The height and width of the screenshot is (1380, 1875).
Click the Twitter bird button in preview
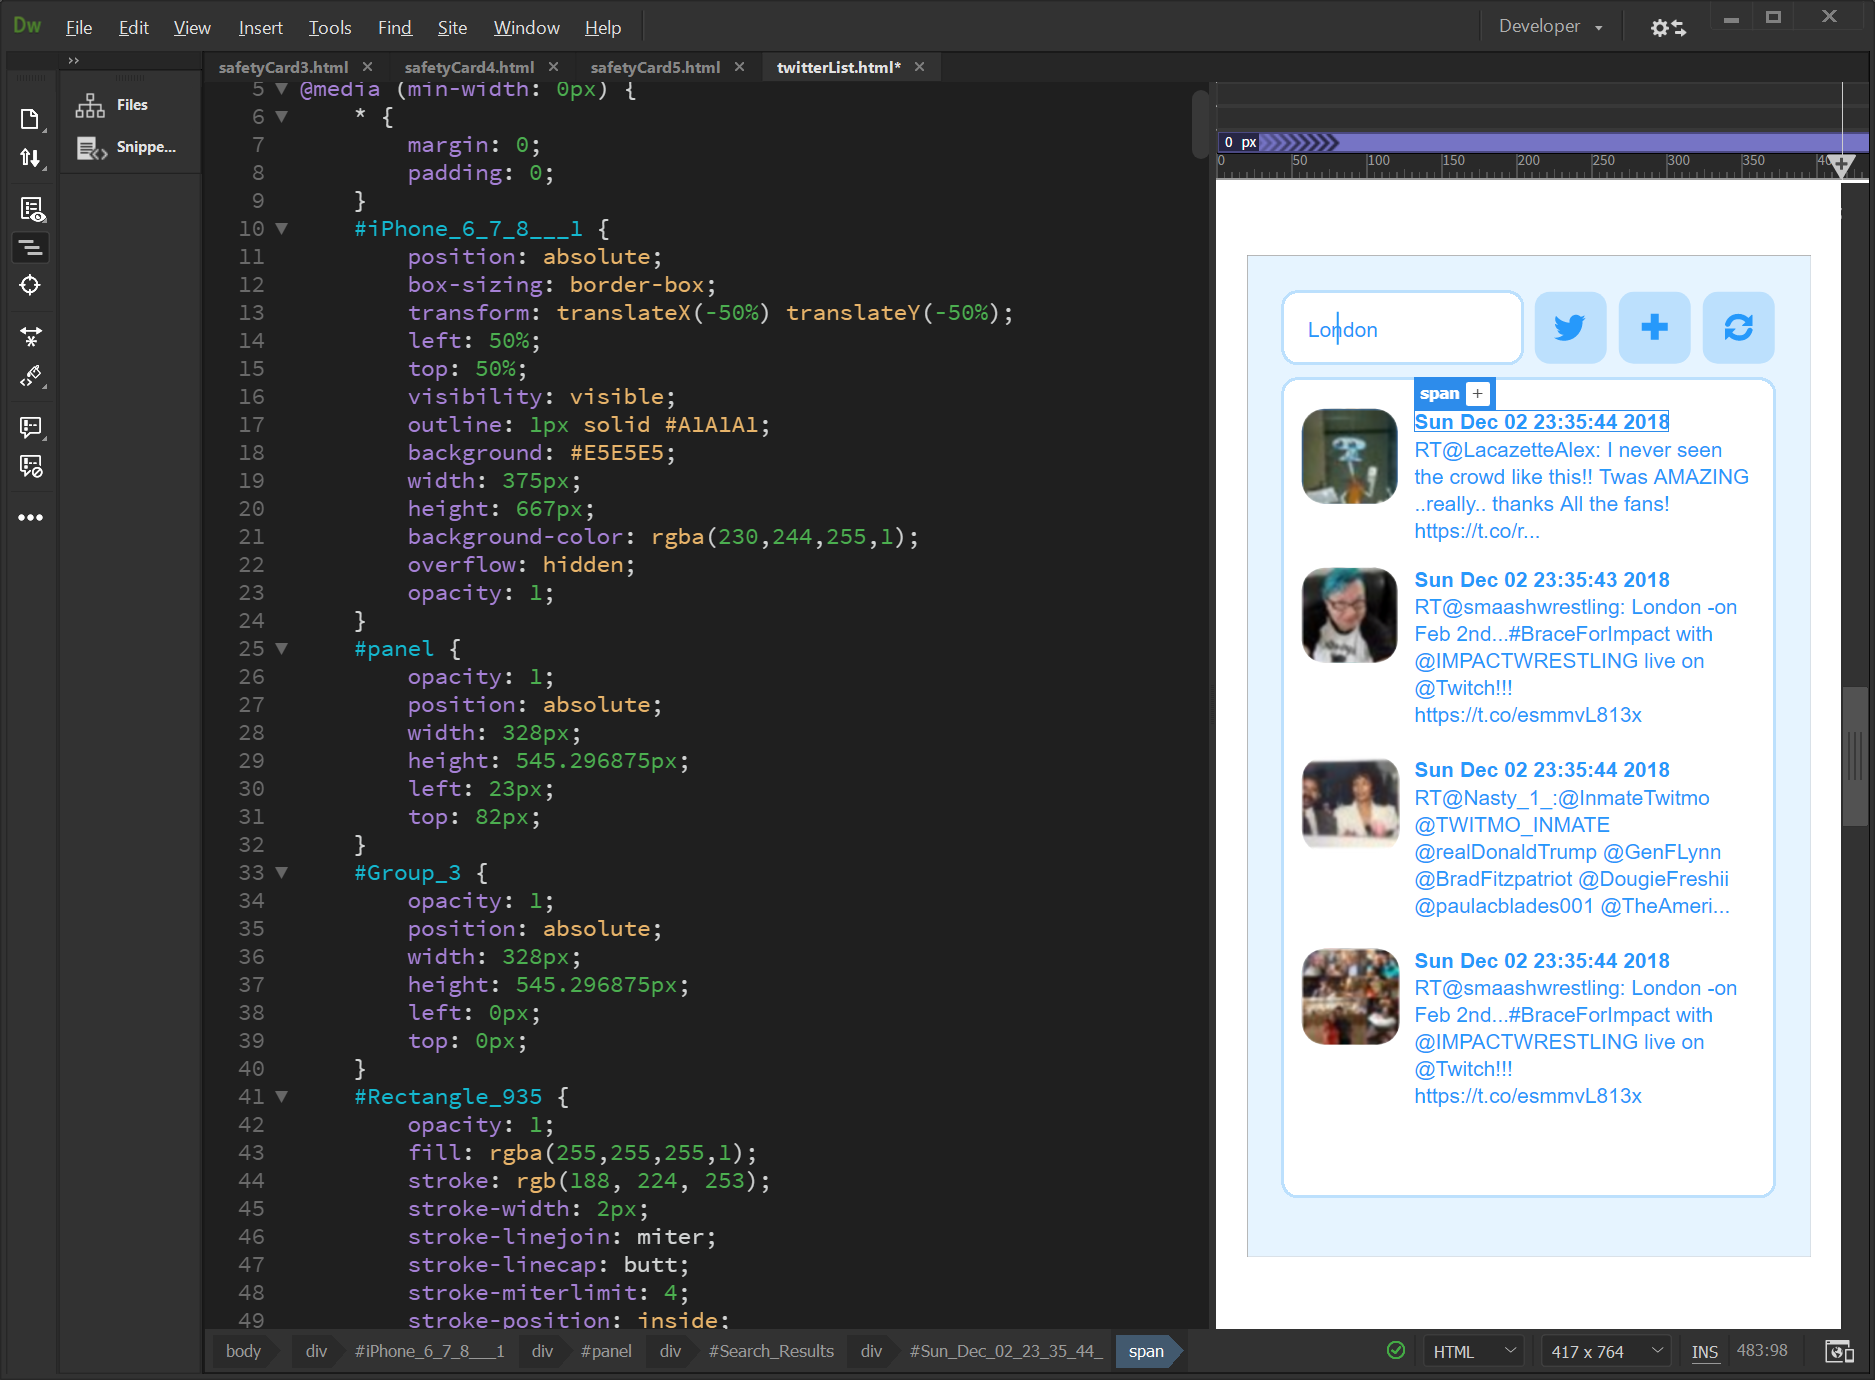[x=1570, y=328]
